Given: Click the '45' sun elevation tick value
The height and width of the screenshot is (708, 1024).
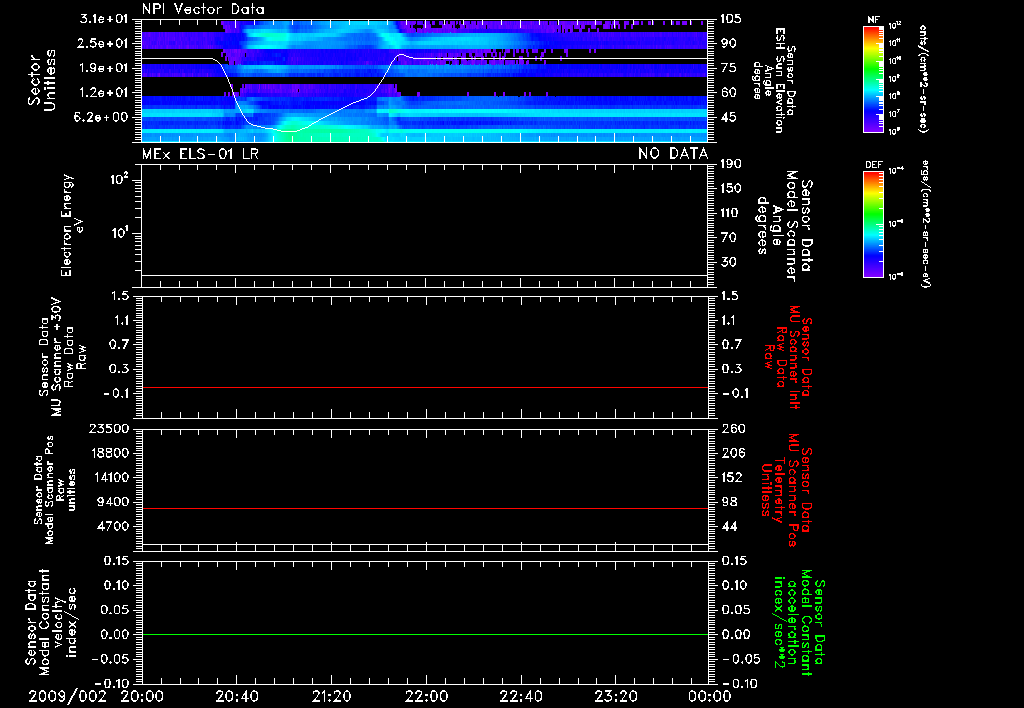Looking at the screenshot, I should (728, 118).
